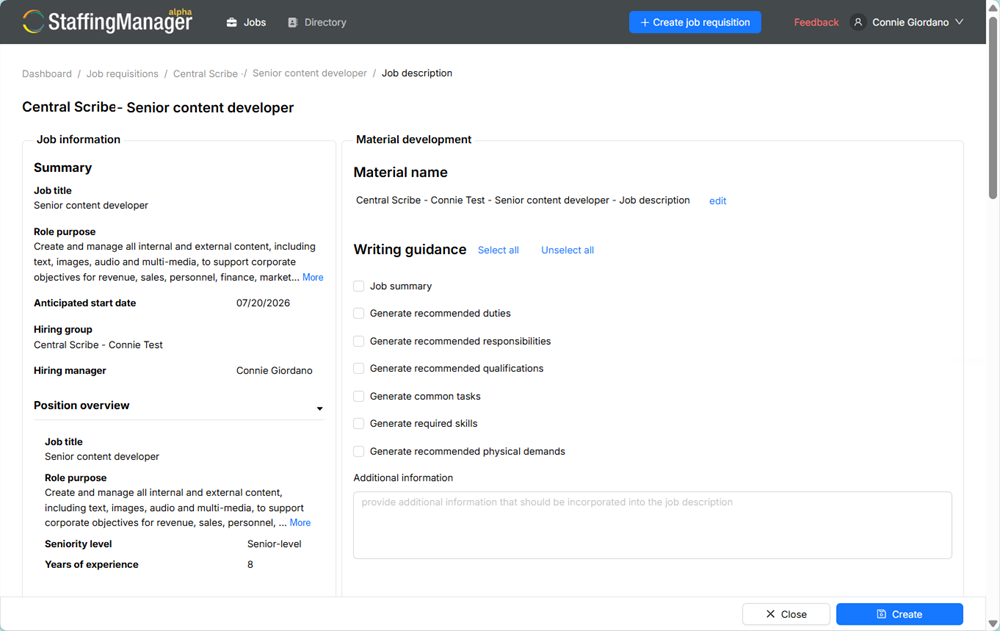Open the Directory menu
Viewport: 1000px width, 631px height.
pyautogui.click(x=317, y=22)
